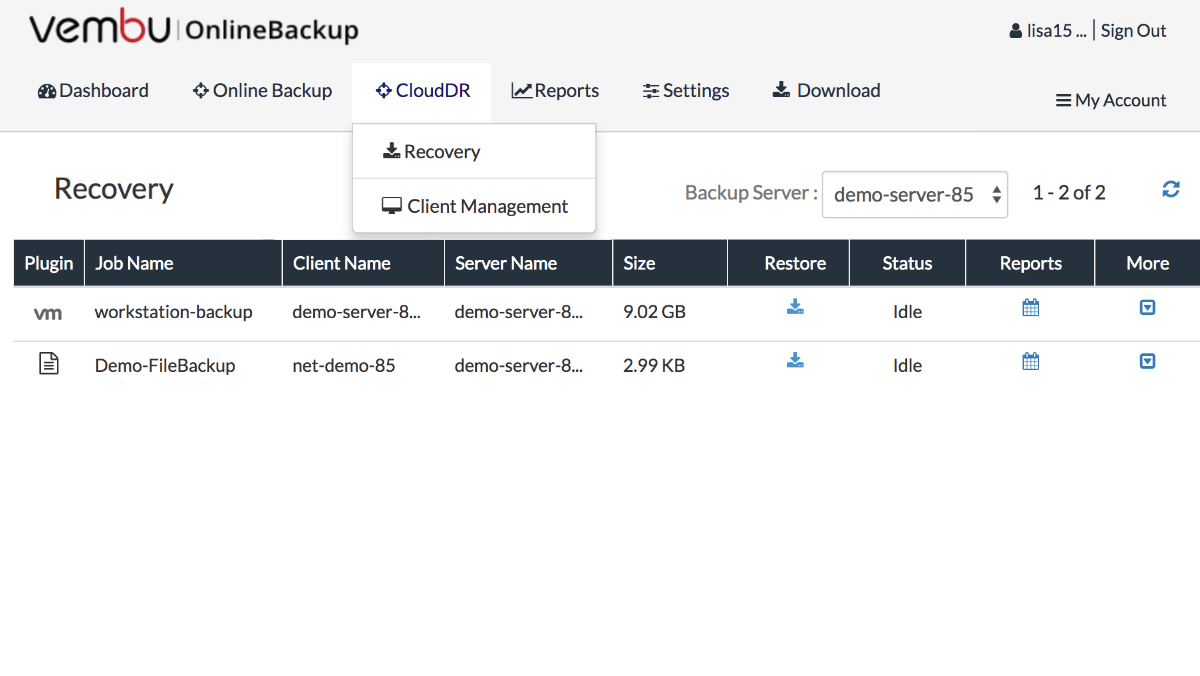This screenshot has height=676, width=1200.
Task: Open the Online Backup menu
Action: (262, 91)
